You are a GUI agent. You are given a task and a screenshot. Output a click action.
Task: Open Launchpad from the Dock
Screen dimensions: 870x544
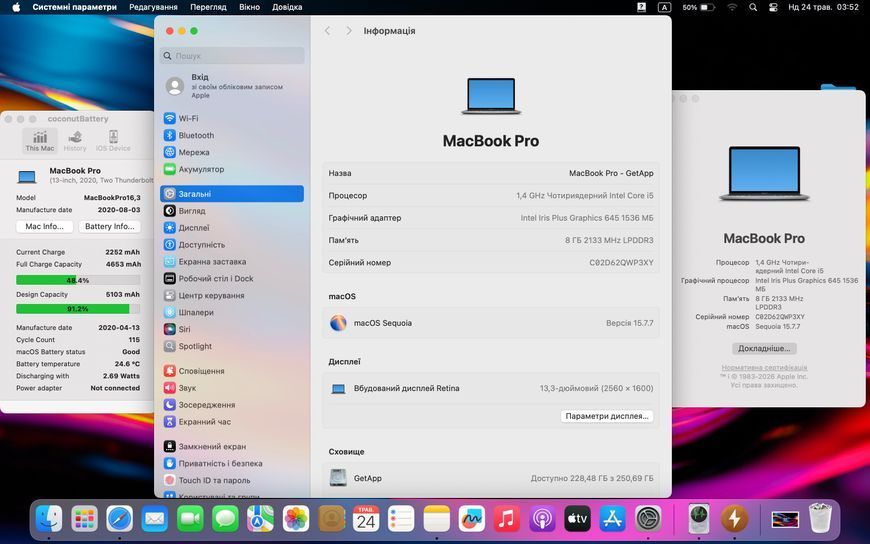click(x=84, y=519)
